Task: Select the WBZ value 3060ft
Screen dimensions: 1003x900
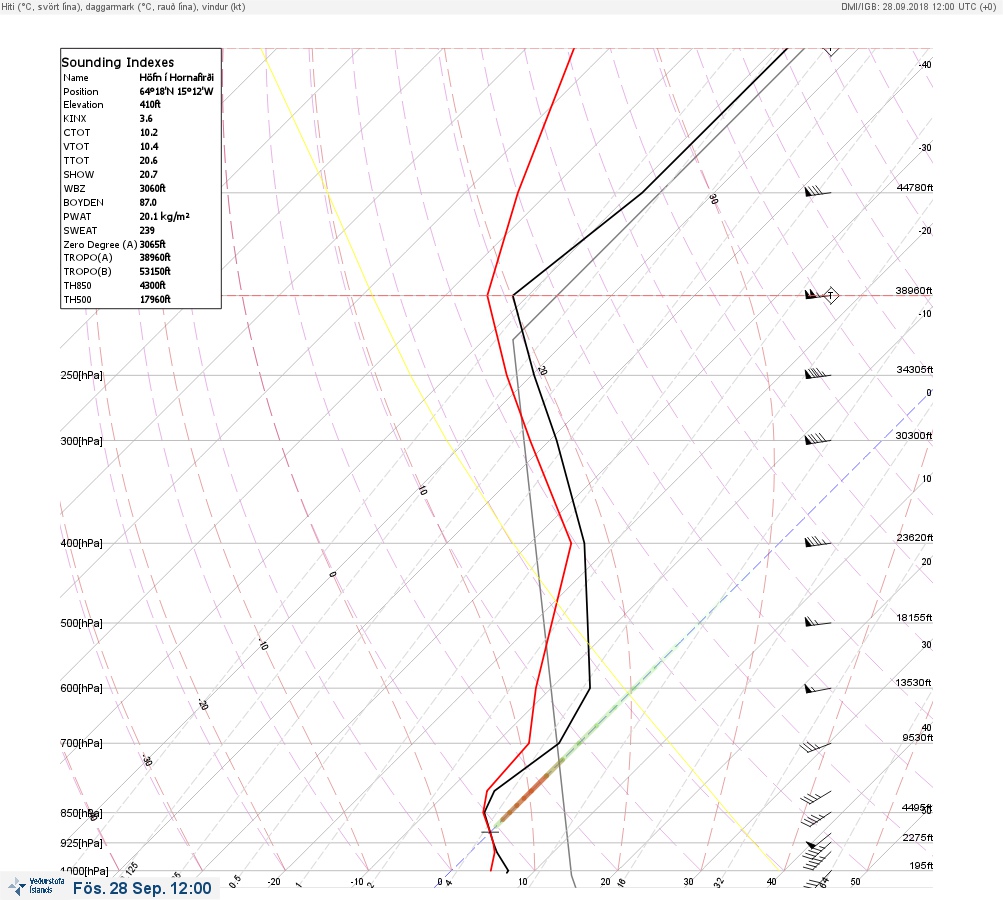Action: (152, 188)
